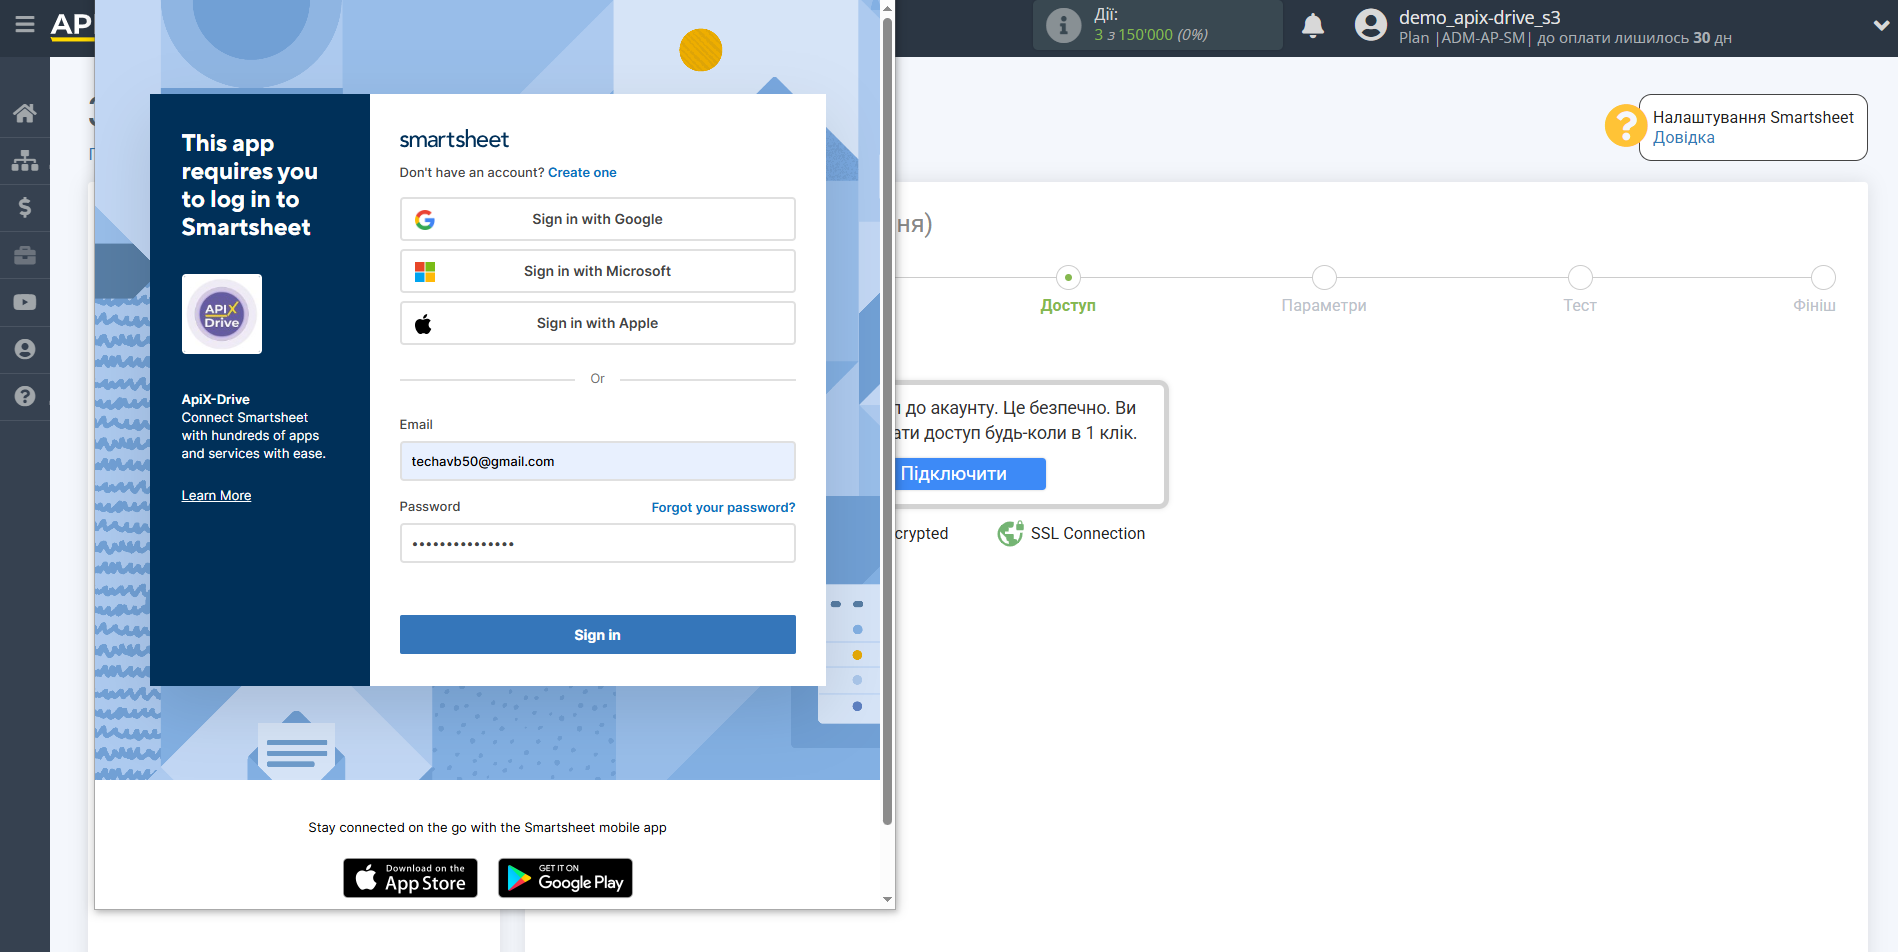
Task: Click the Підключити button
Action: [x=968, y=474]
